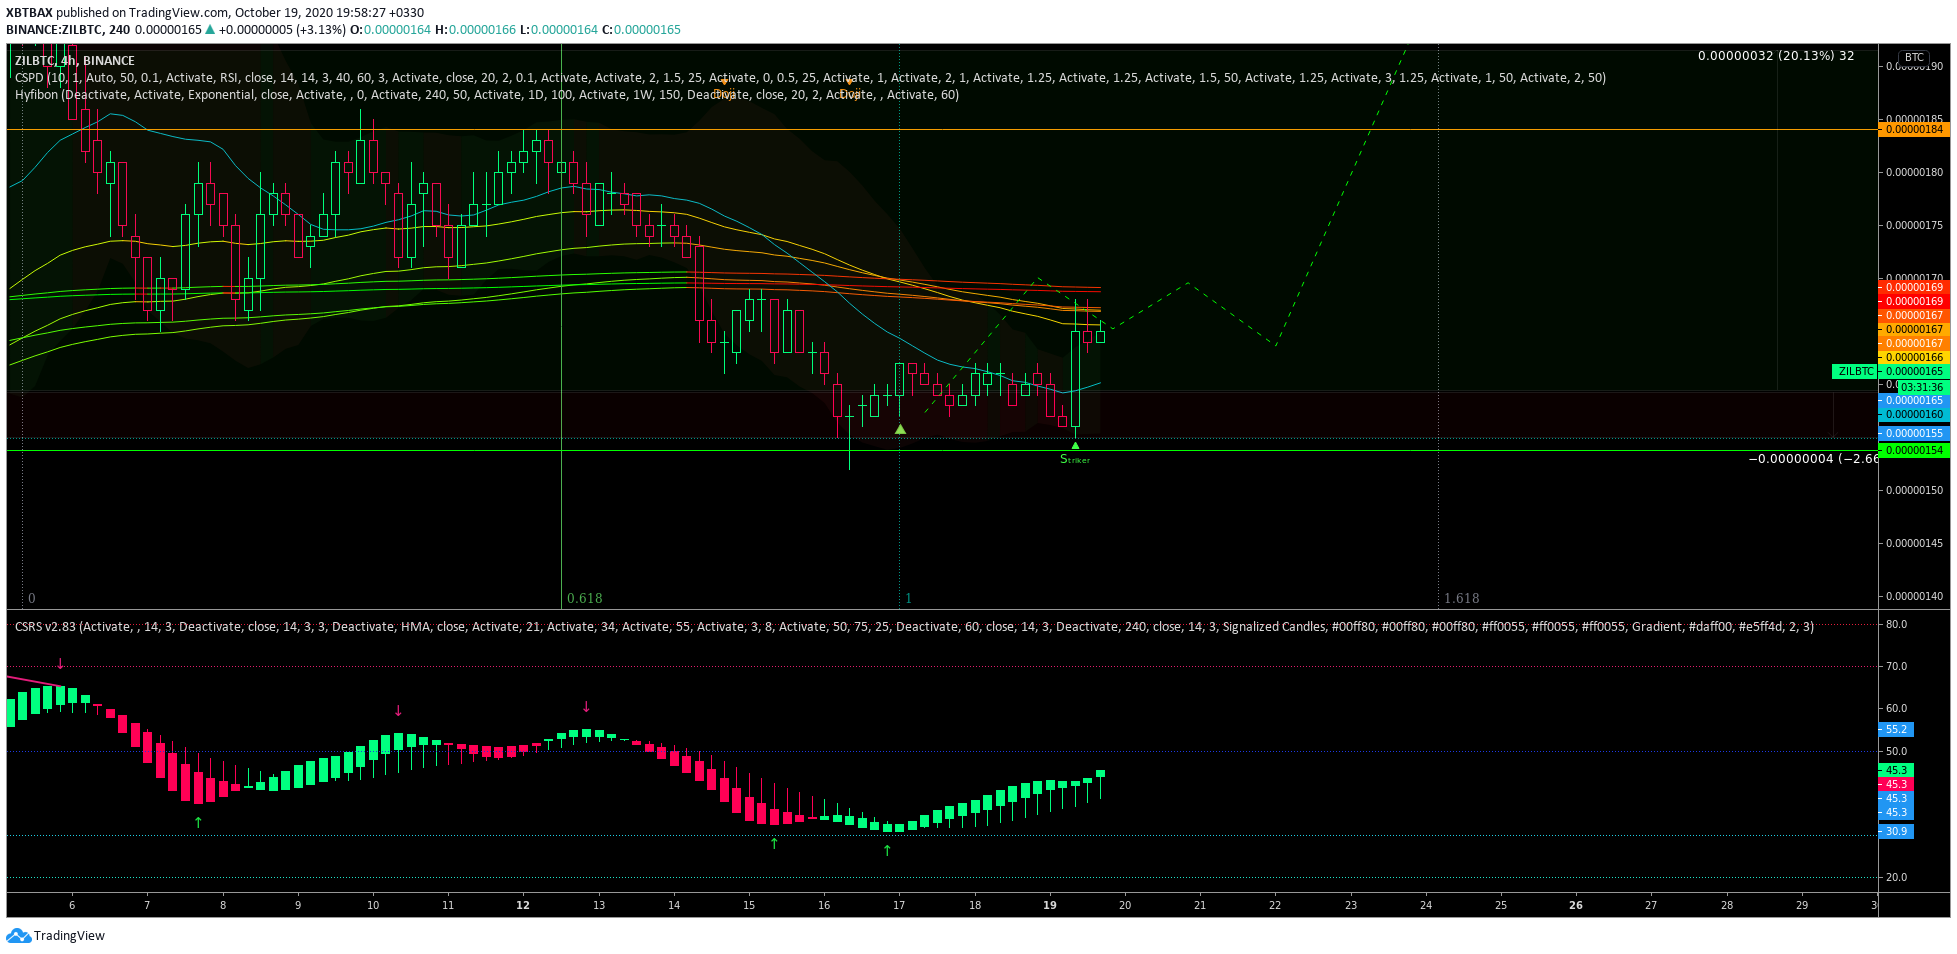Click date 12 on the time axis

point(523,905)
